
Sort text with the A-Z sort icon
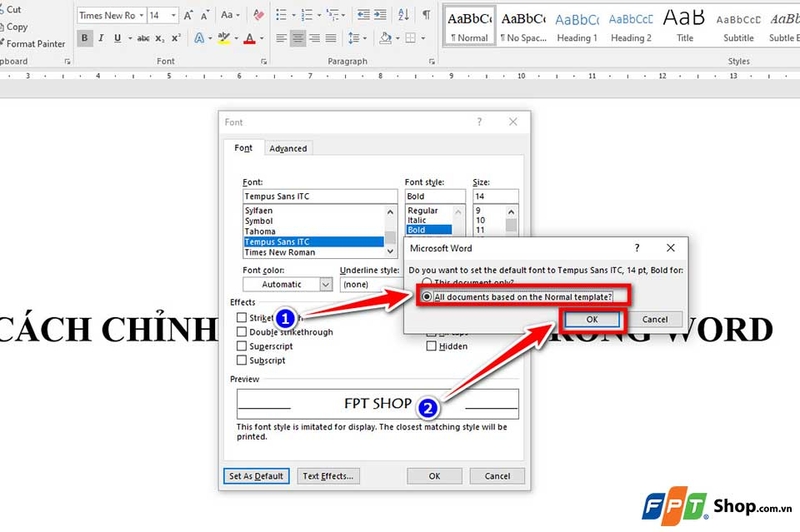[x=404, y=15]
